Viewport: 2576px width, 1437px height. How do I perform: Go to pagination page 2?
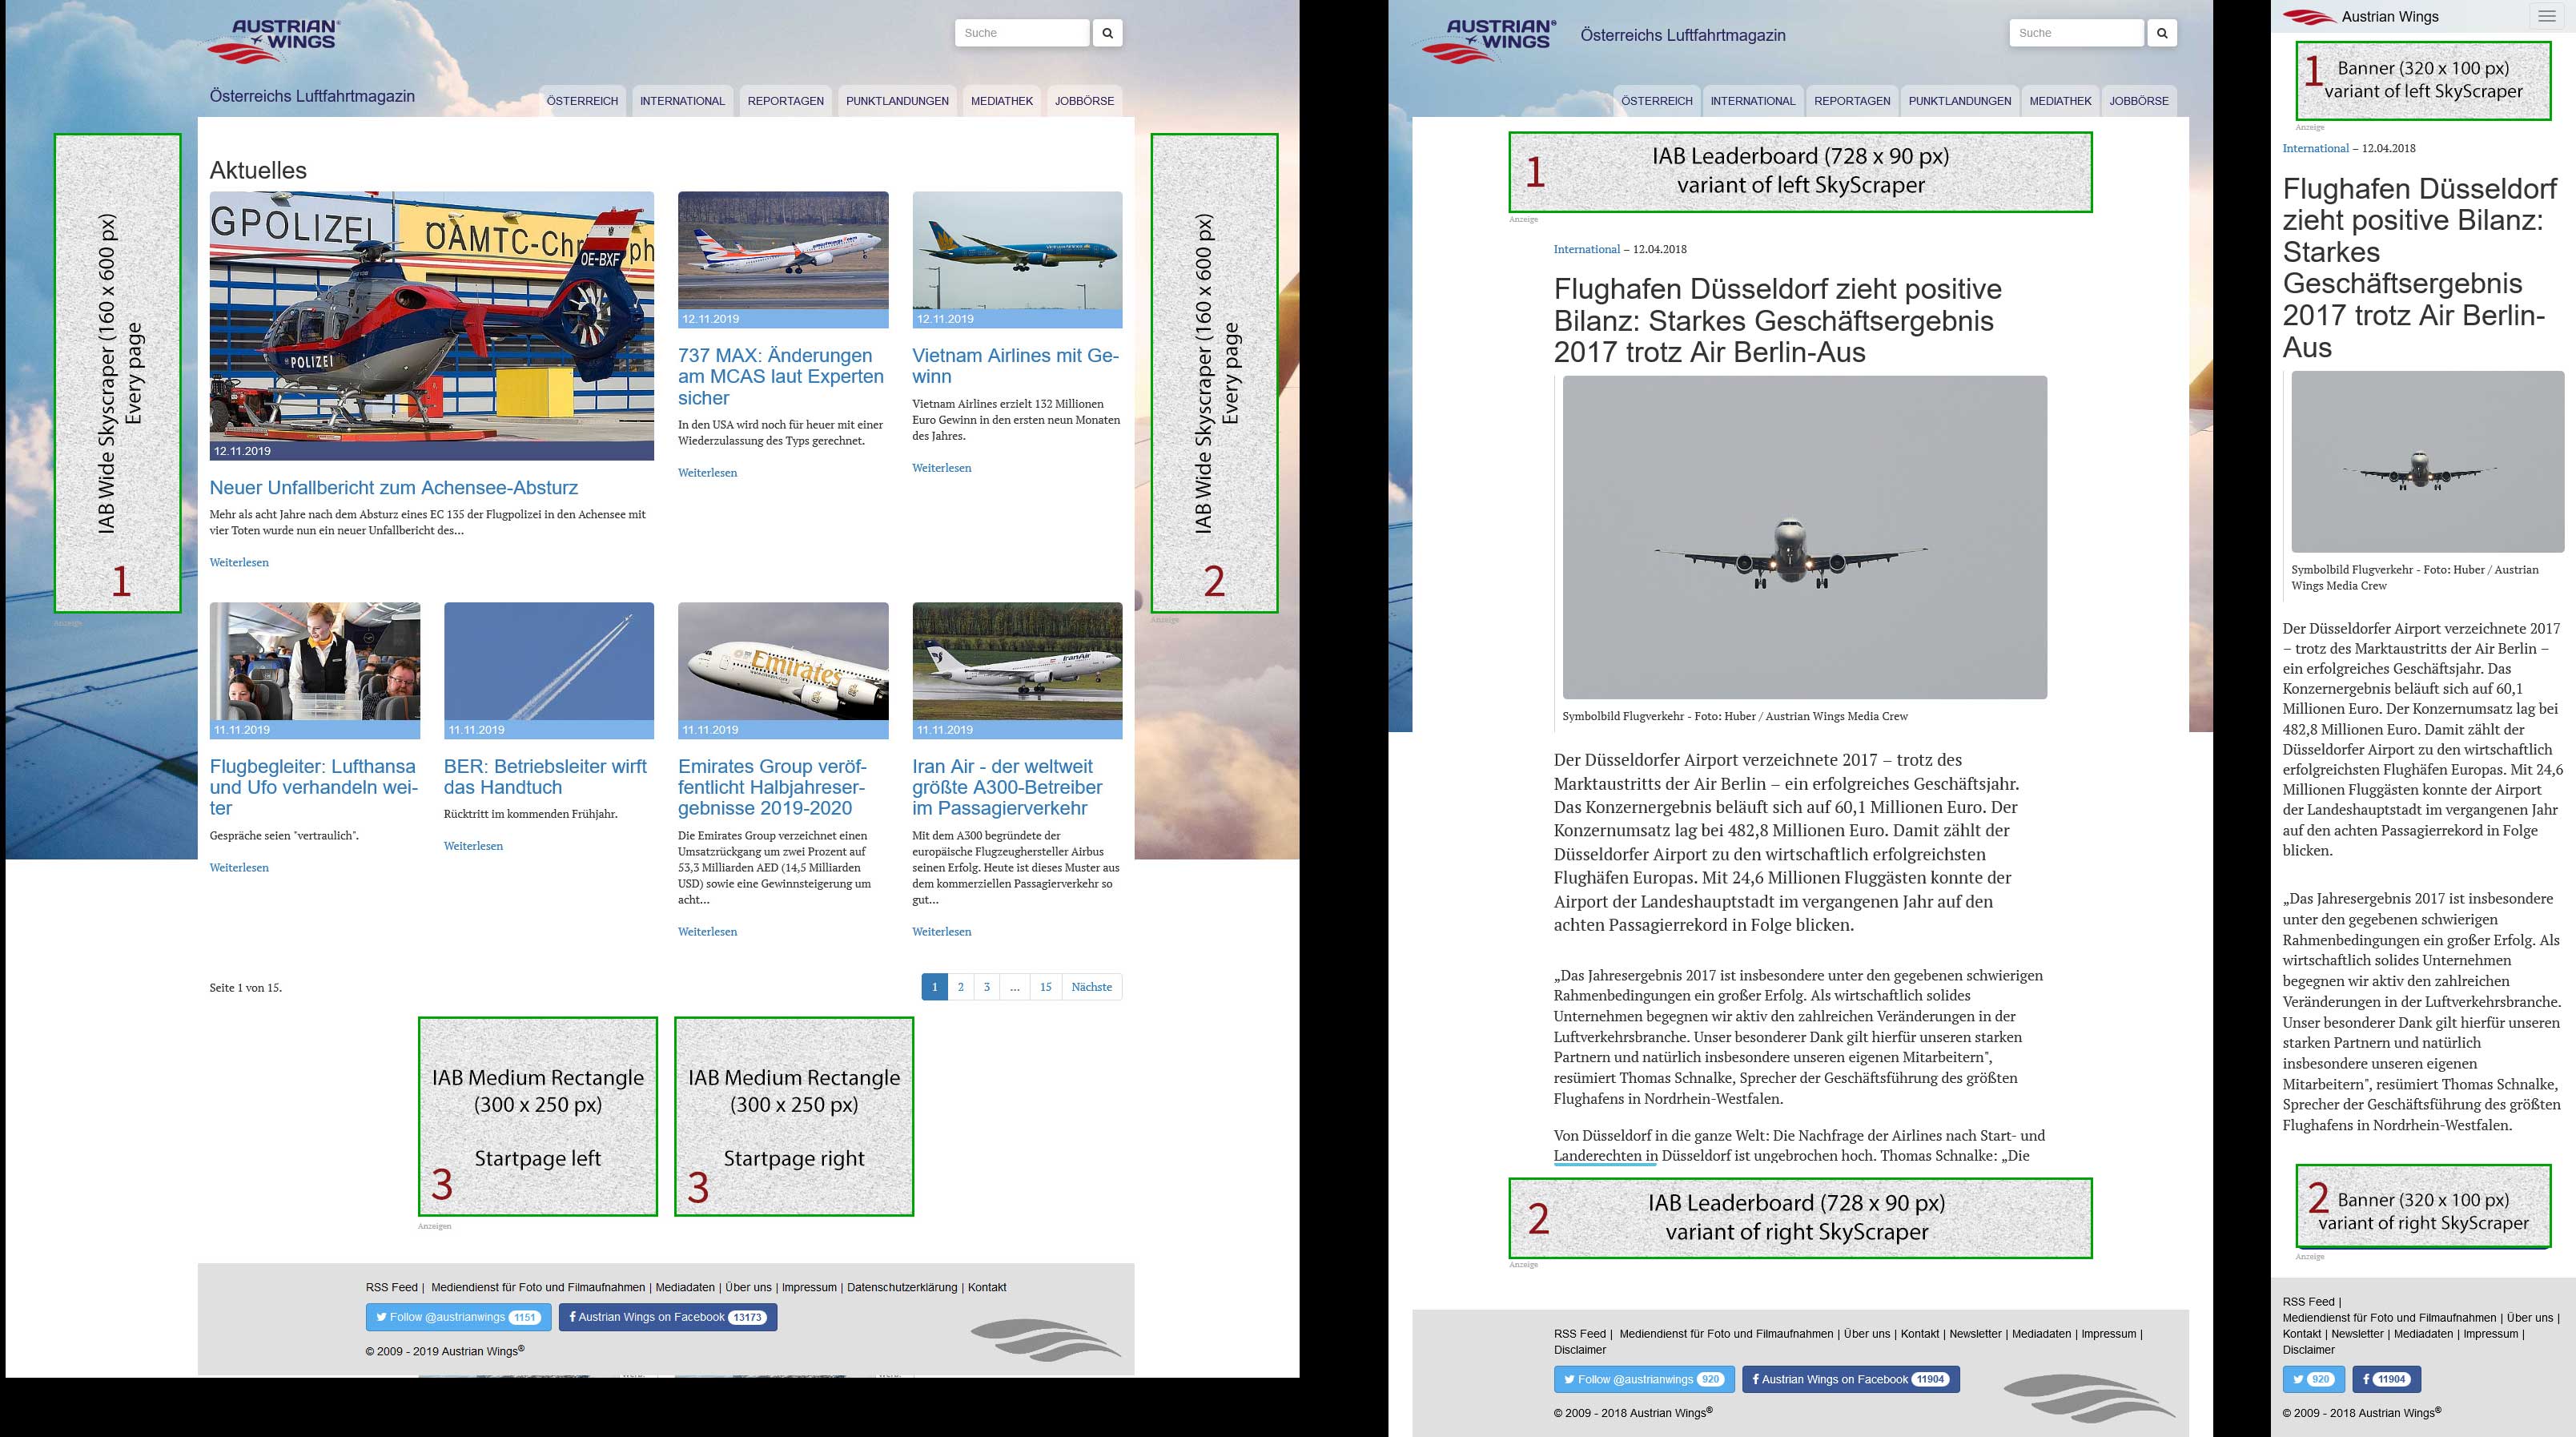pos(961,987)
